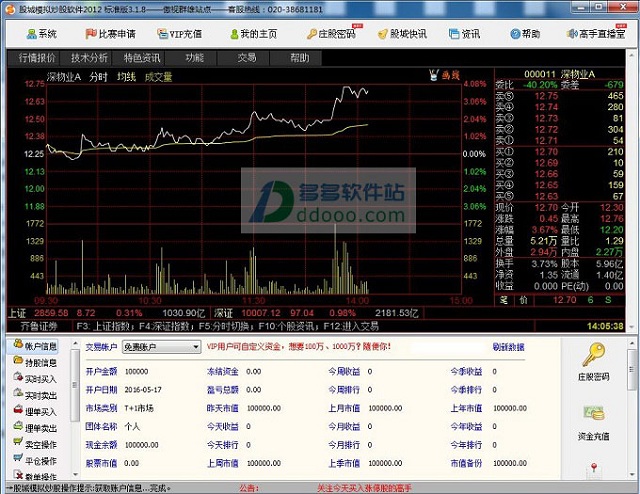Open 特色资讯 menu
This screenshot has width=640, height=494.
click(142, 58)
